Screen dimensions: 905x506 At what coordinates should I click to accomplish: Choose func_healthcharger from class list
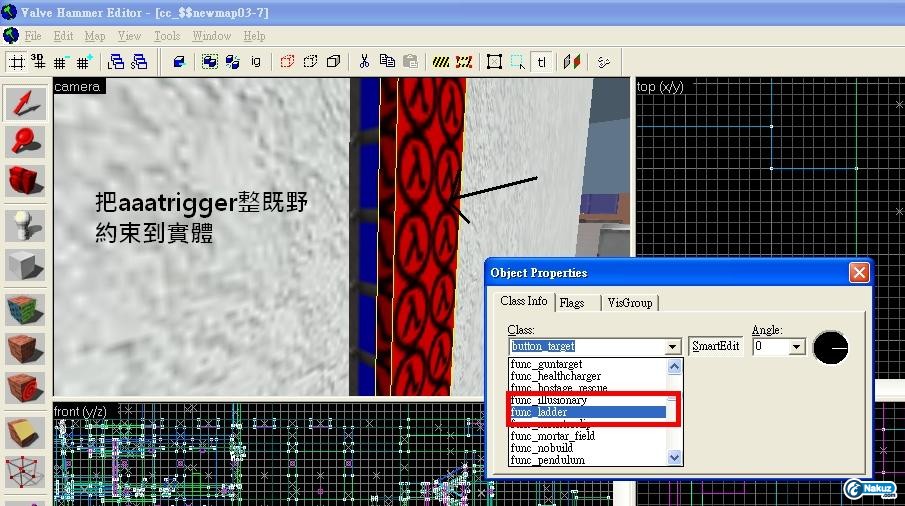[x=588, y=376]
